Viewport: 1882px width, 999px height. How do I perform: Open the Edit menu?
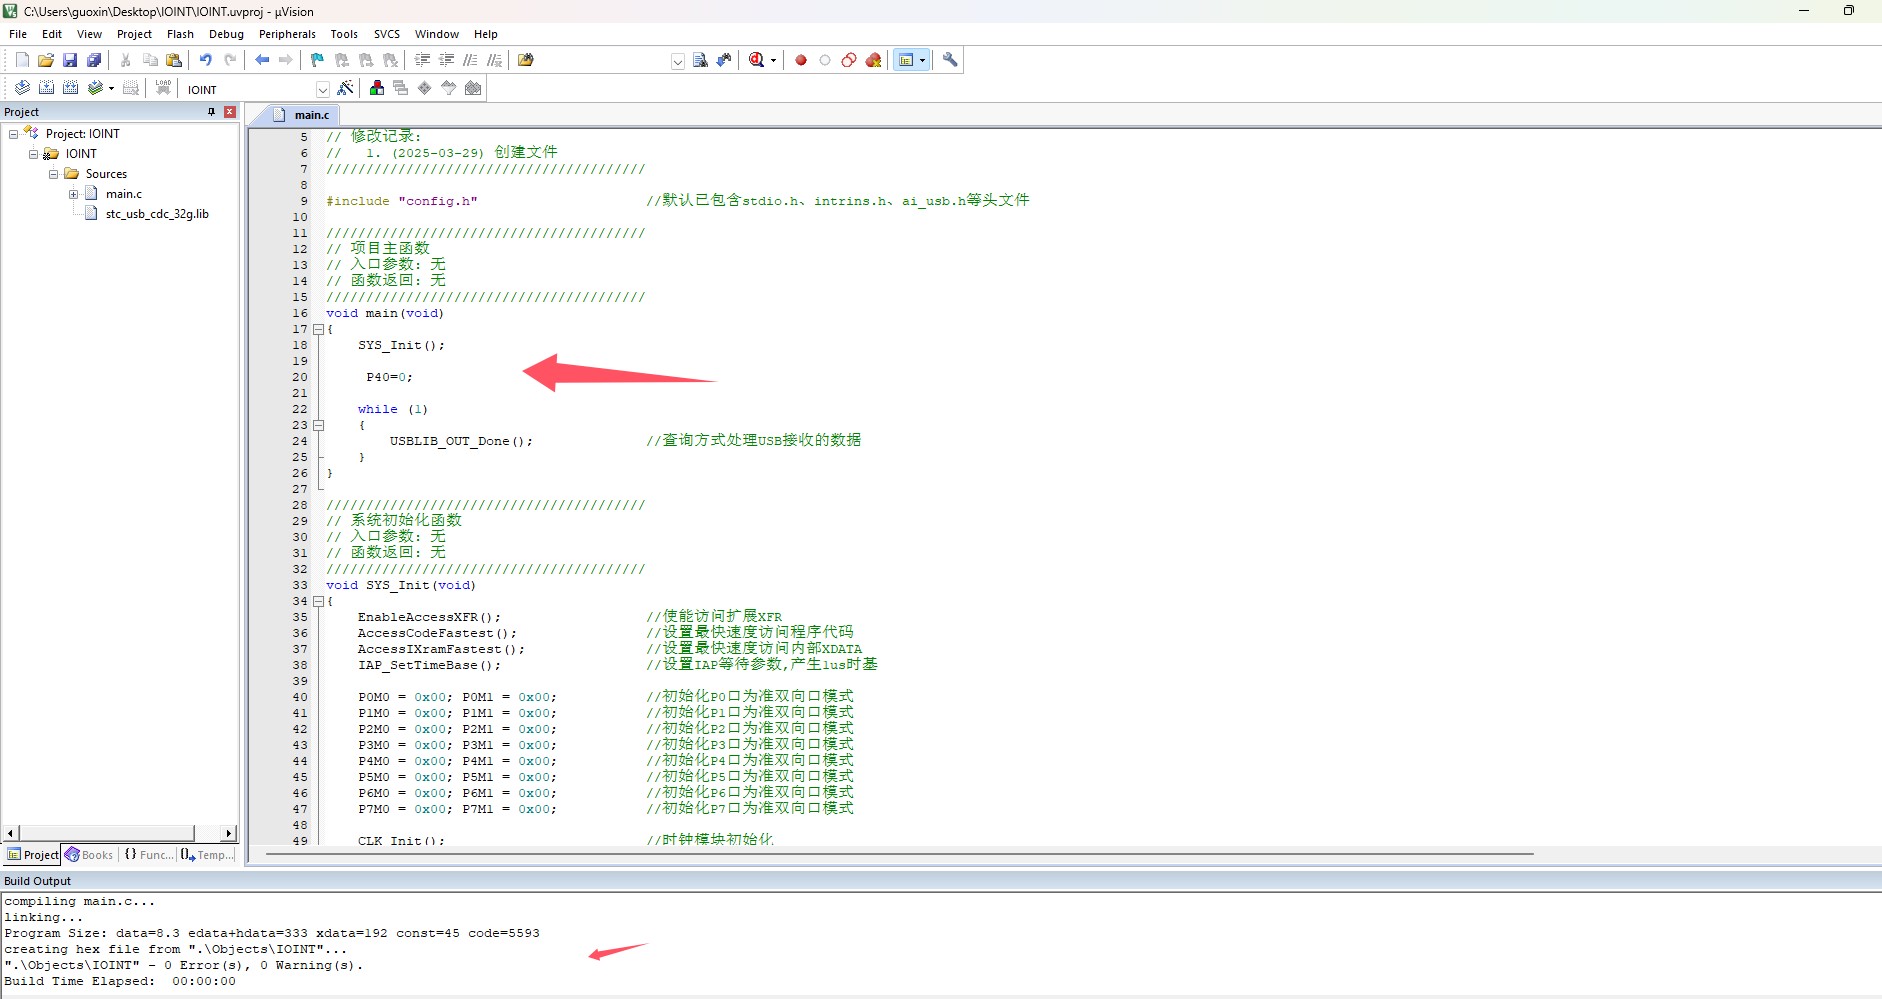52,34
